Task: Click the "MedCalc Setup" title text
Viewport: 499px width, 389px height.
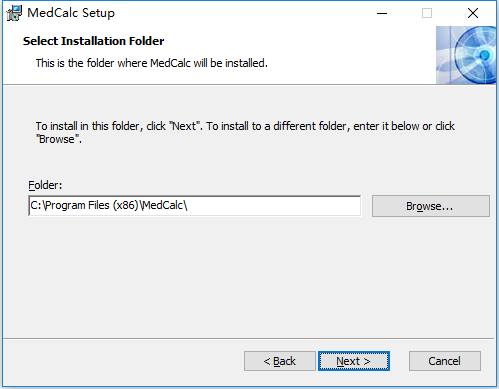Action: tap(71, 13)
